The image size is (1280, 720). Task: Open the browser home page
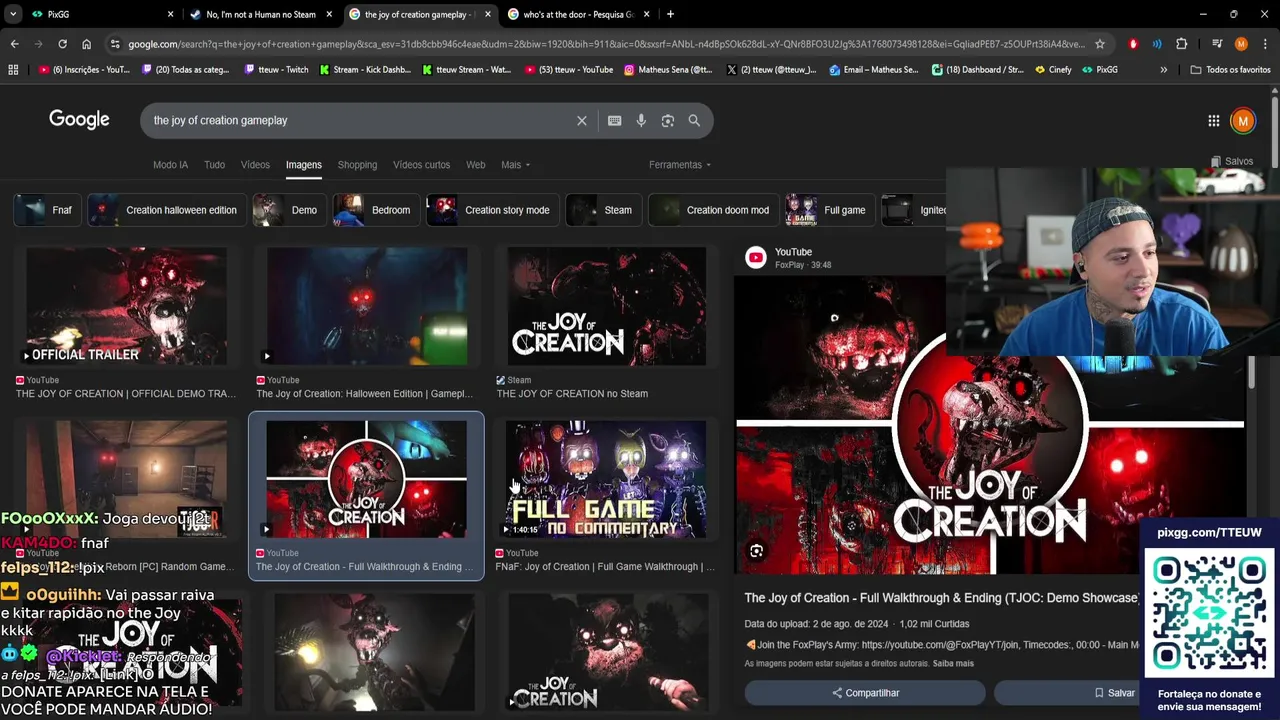(86, 44)
